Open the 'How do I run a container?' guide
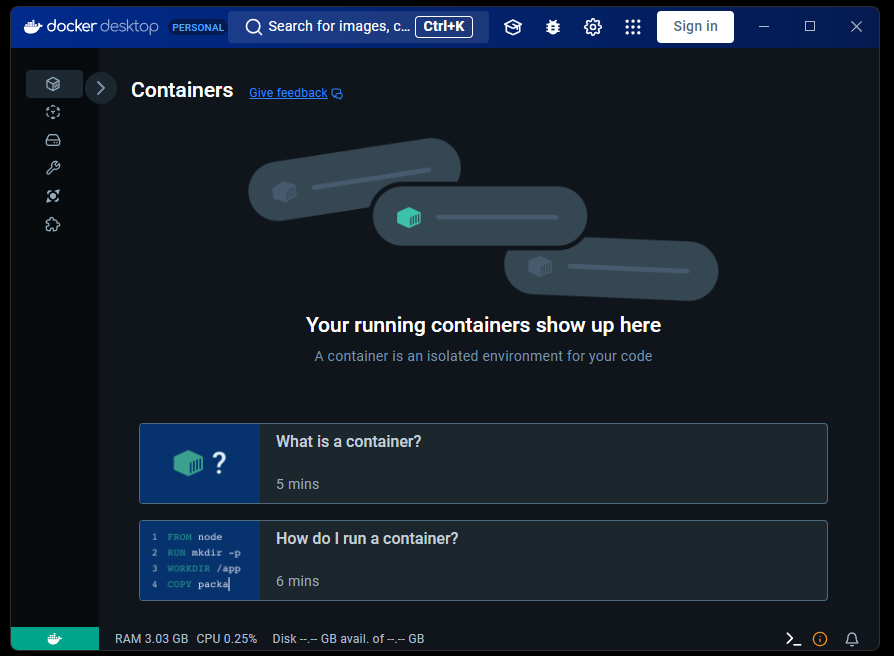 [x=483, y=560]
